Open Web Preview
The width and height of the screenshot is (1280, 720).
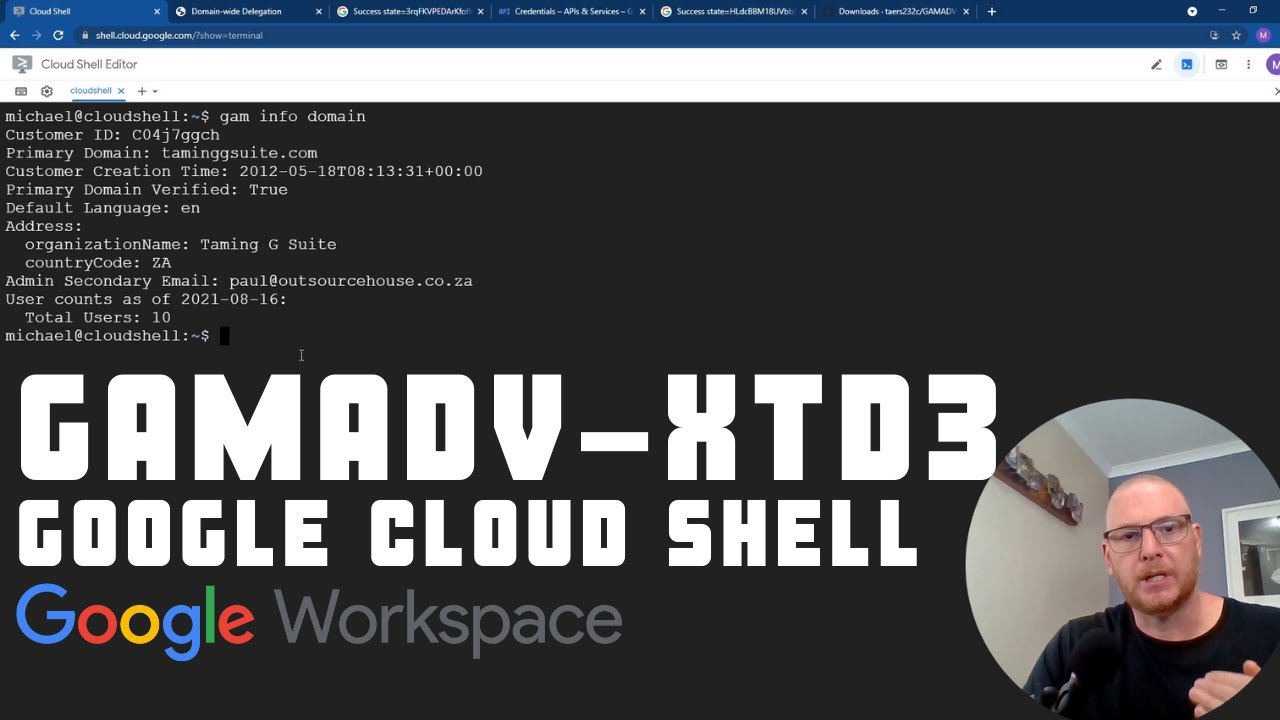tap(1221, 64)
